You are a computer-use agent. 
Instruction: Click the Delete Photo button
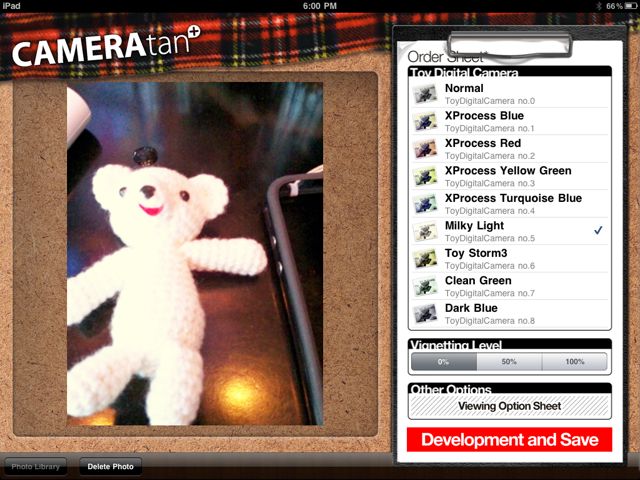[110, 467]
